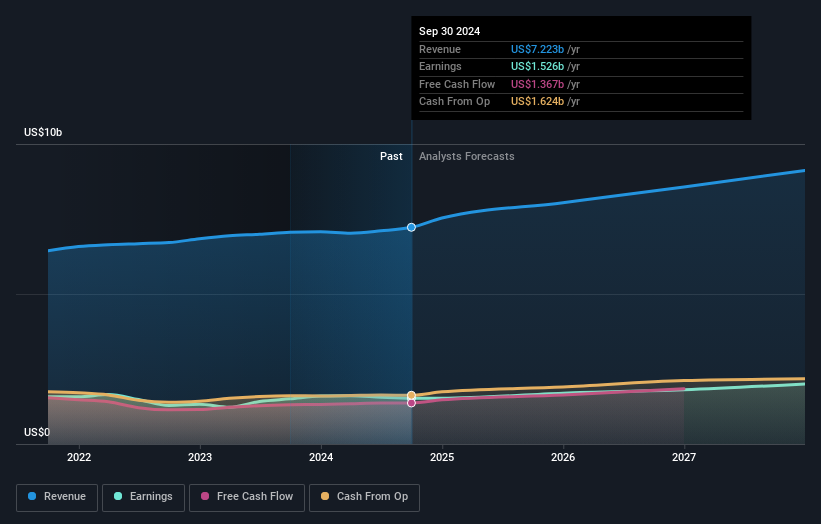This screenshot has width=821, height=524.
Task: Click the Free Cash Flow label in tooltip
Action: click(457, 84)
